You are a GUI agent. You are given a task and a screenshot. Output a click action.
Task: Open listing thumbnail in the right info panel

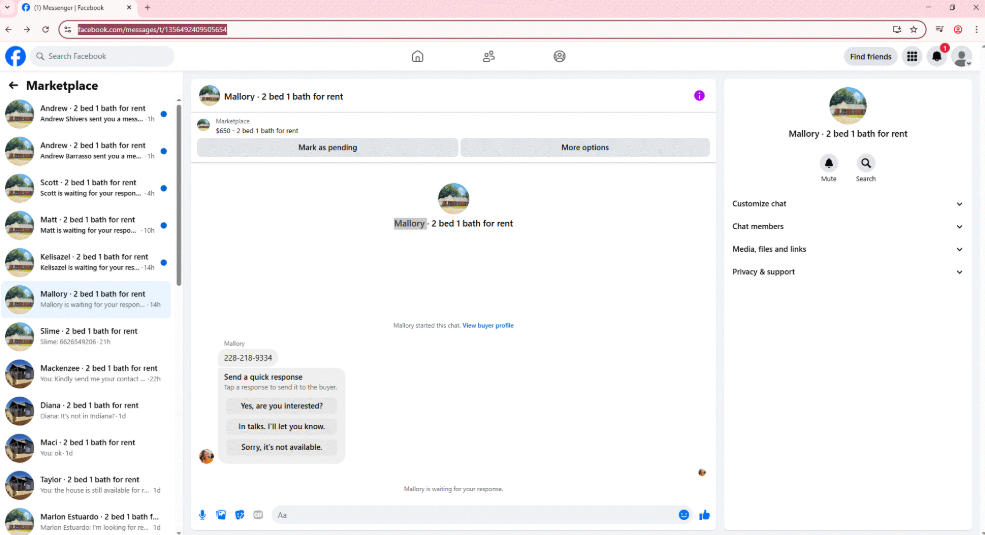click(x=847, y=105)
